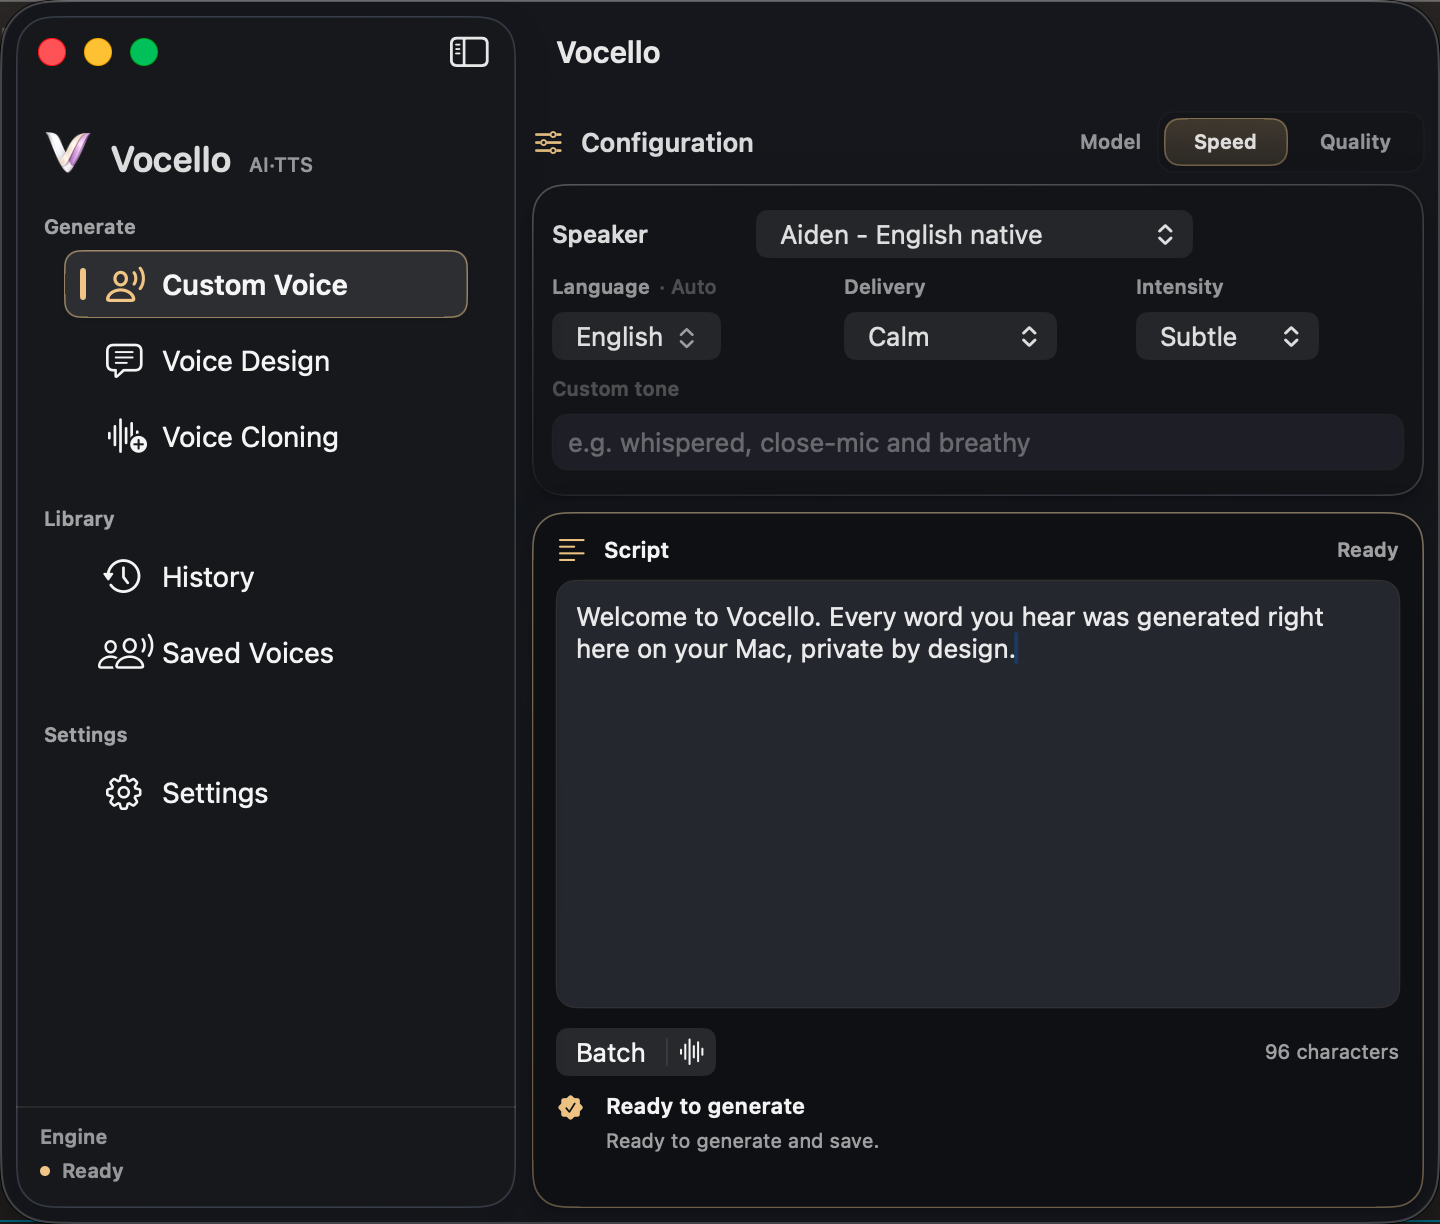Click the Script lines icon
The width and height of the screenshot is (1440, 1224).
point(571,550)
